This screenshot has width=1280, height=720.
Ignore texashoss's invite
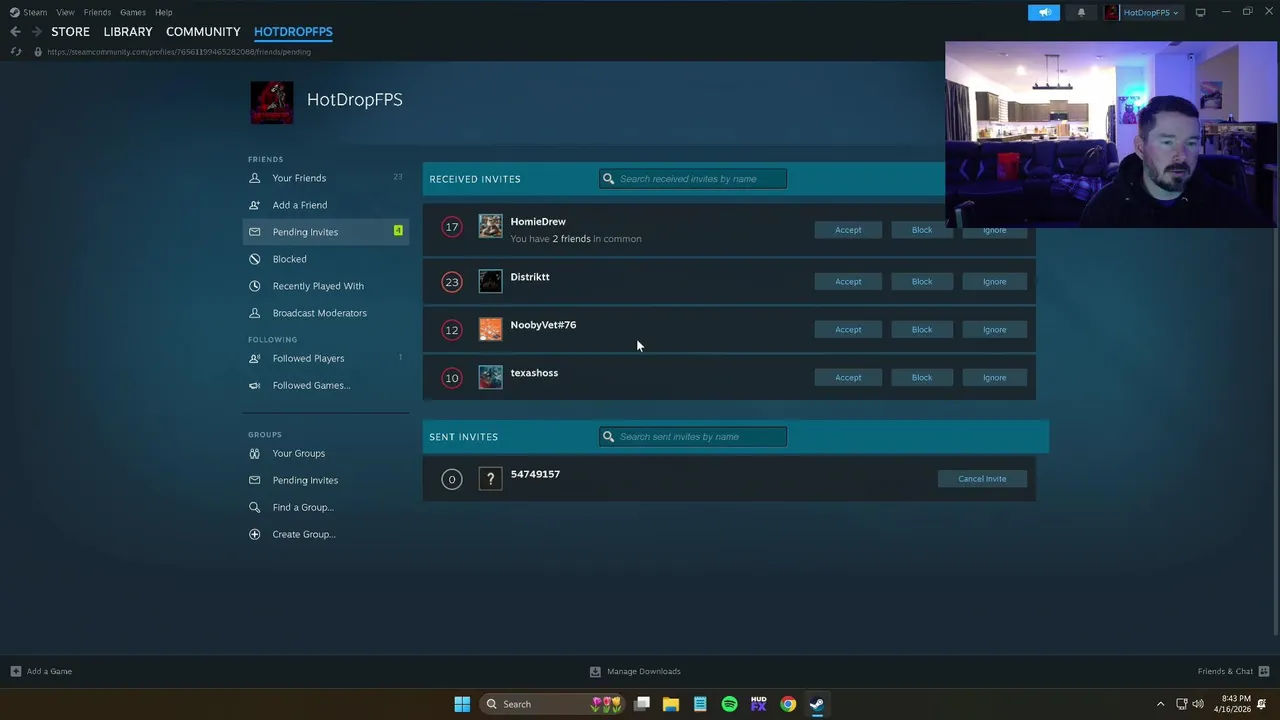[x=994, y=378]
